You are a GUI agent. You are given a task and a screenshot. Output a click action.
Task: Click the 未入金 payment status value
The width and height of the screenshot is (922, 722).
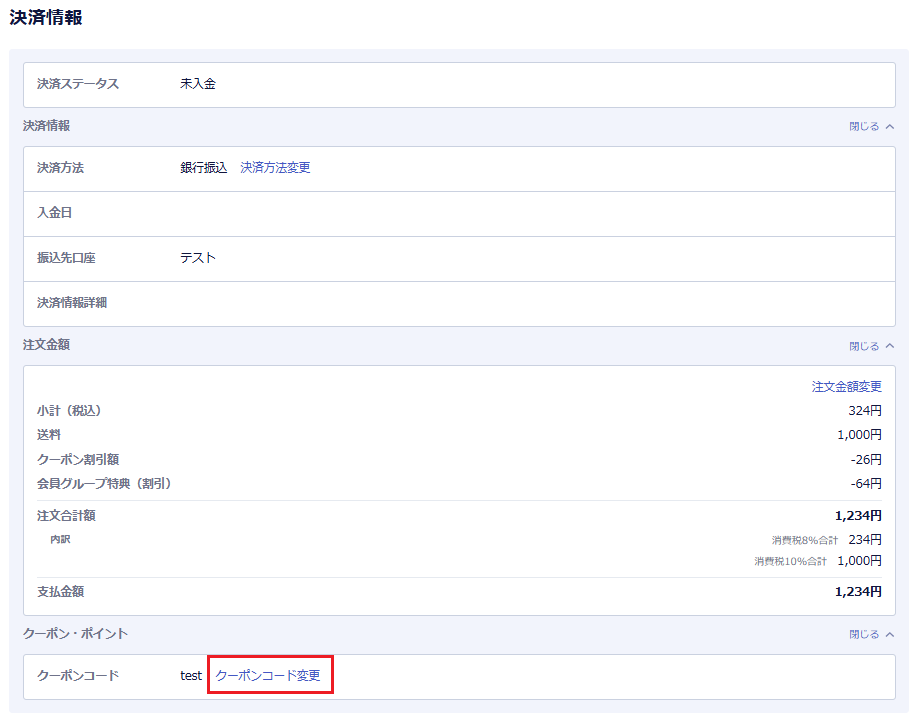click(x=197, y=84)
